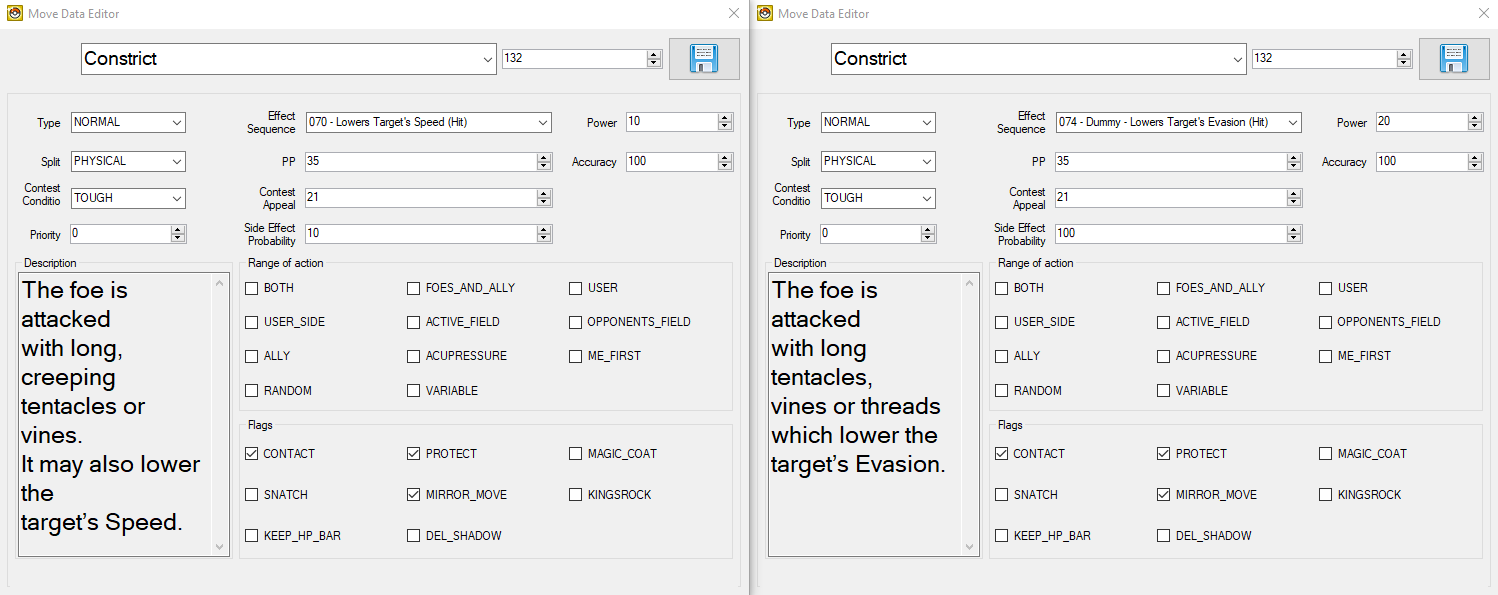Click the app icon in right window title bar

pyautogui.click(x=765, y=13)
